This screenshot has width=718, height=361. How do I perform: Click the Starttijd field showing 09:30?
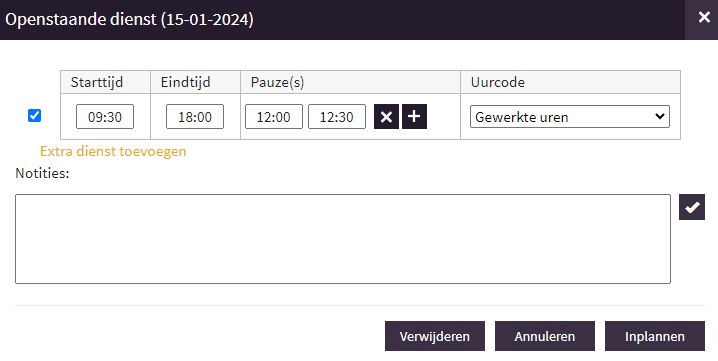[x=105, y=117]
